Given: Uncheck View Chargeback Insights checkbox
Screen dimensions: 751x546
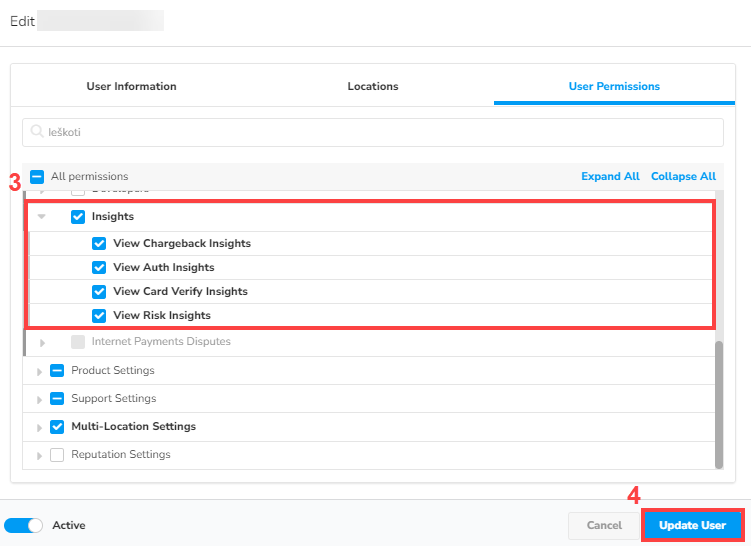Looking at the screenshot, I should point(99,243).
